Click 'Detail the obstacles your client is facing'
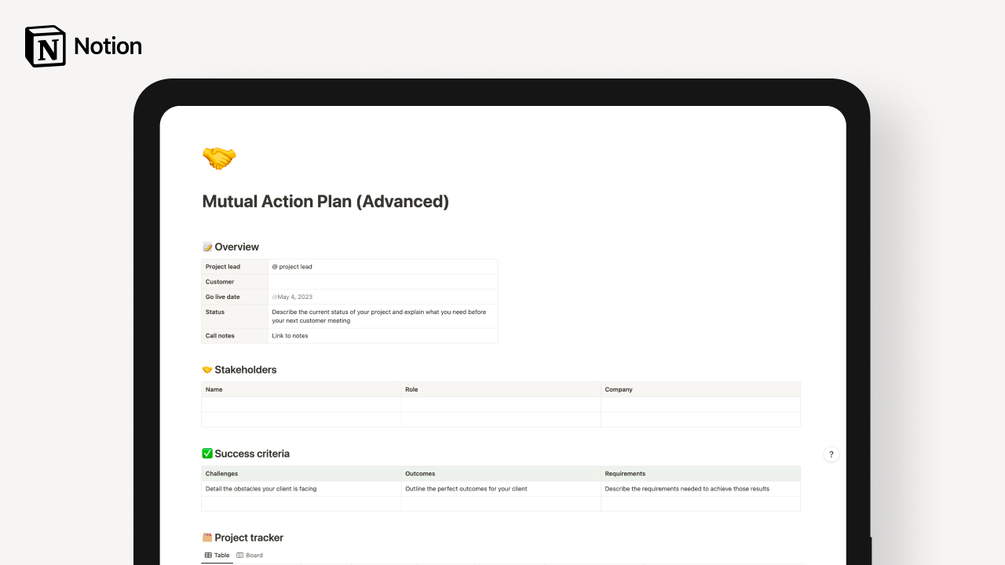The width and height of the screenshot is (1005, 565). (x=261, y=489)
